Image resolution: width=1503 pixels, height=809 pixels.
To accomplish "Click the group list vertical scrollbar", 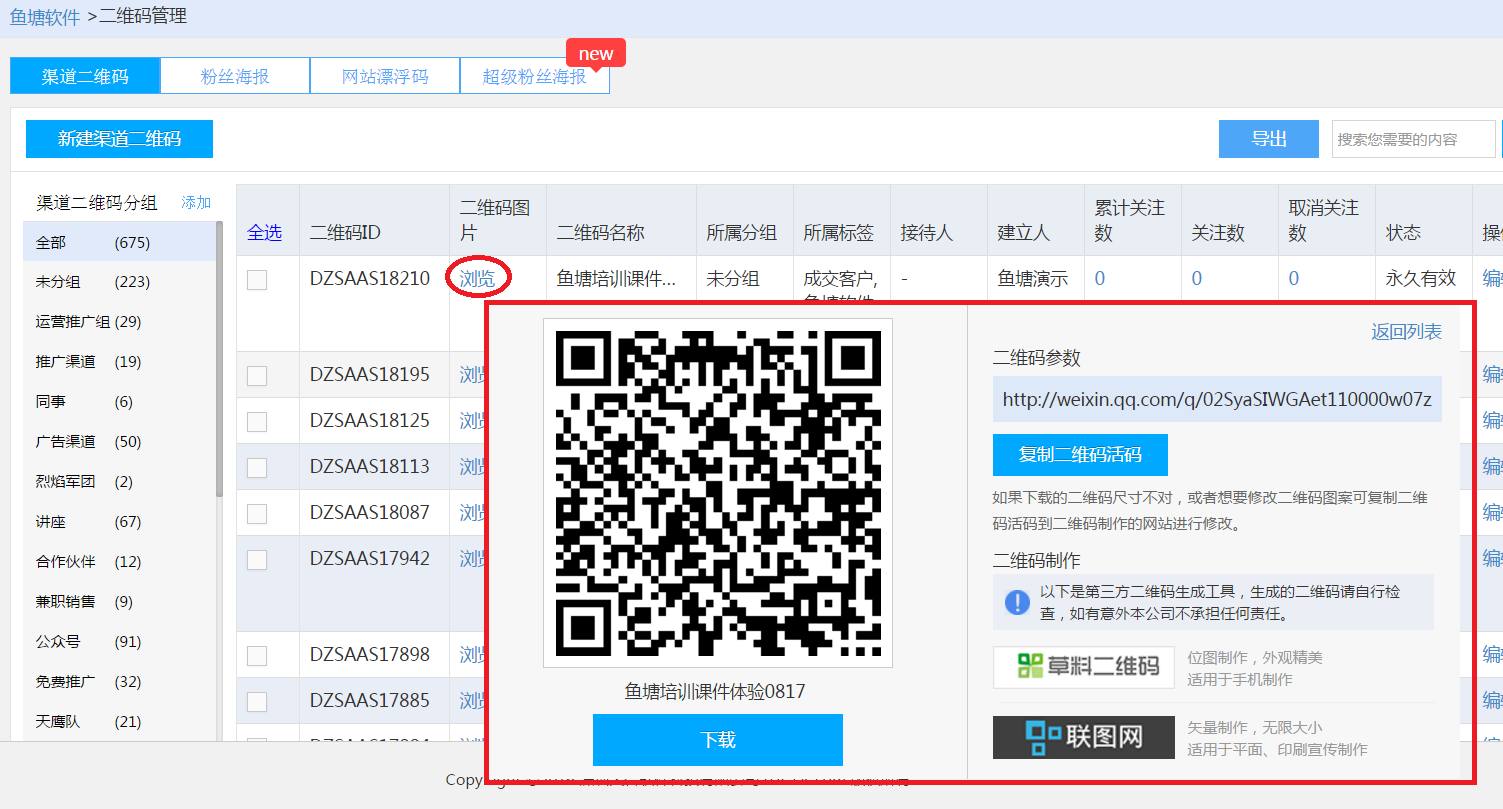I will point(220,360).
